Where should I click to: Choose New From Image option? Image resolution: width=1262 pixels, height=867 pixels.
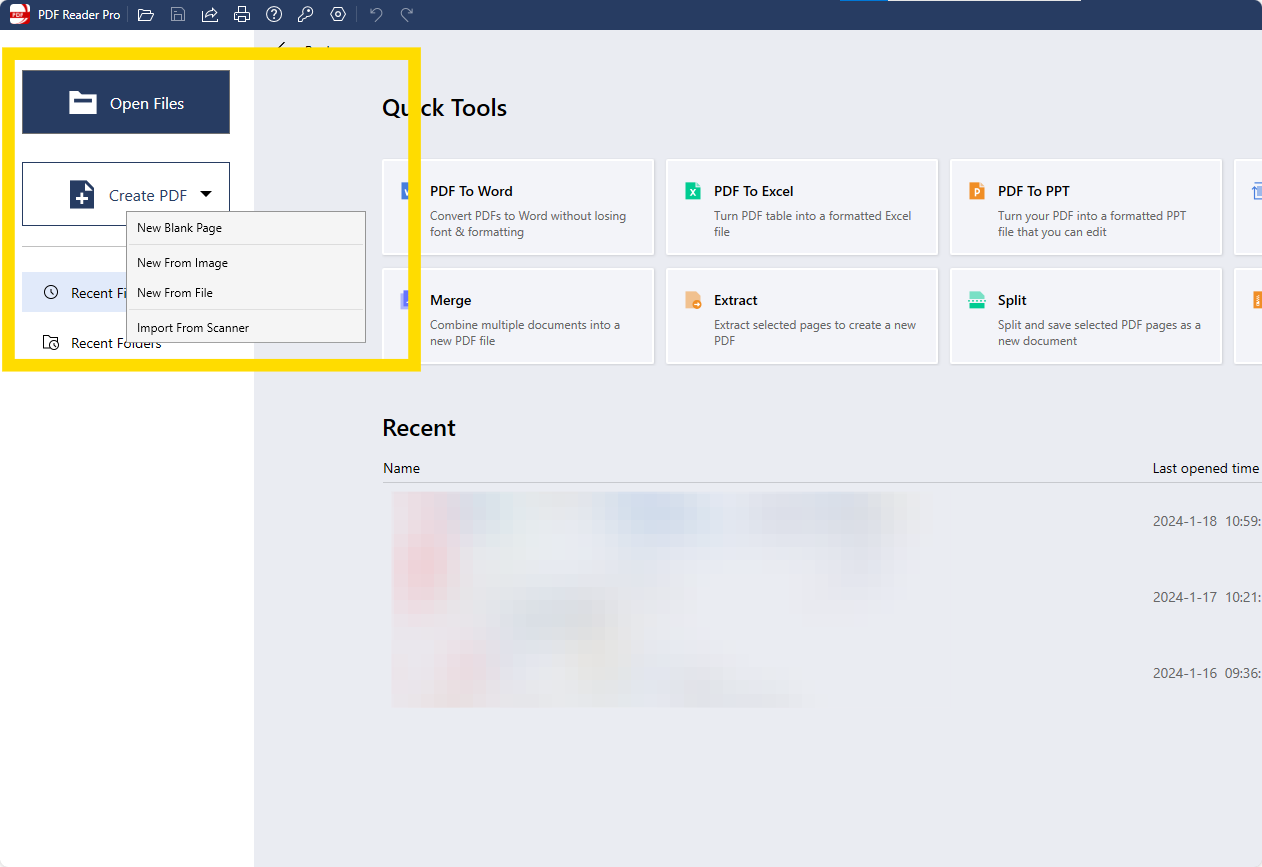coord(183,263)
